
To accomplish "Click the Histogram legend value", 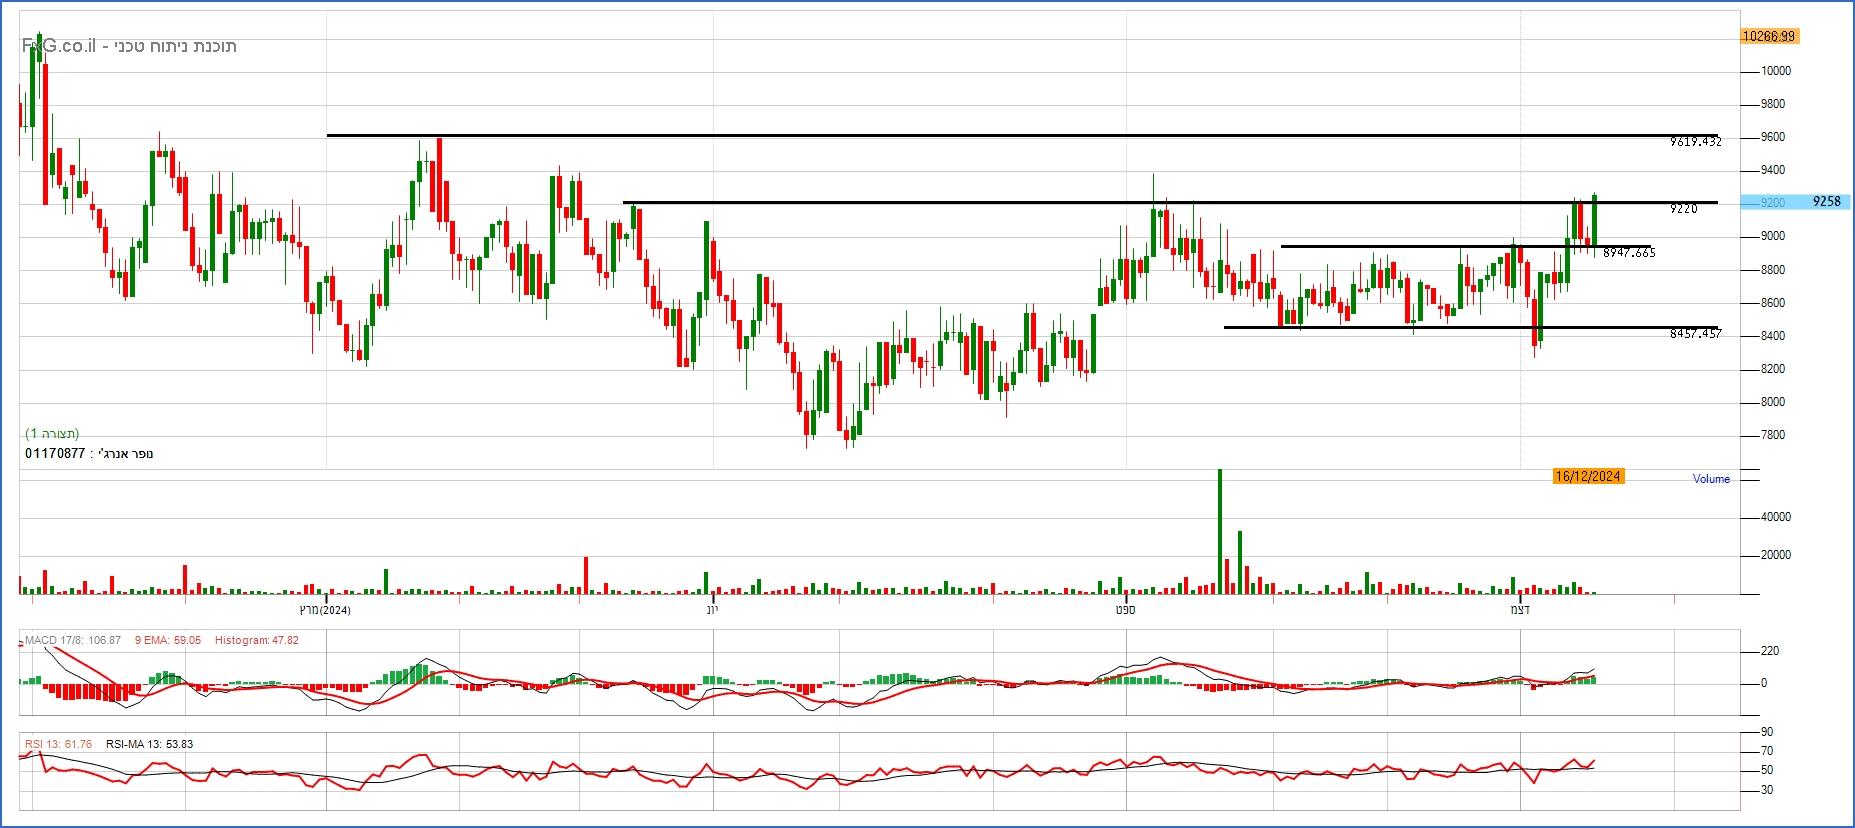I will (257, 640).
